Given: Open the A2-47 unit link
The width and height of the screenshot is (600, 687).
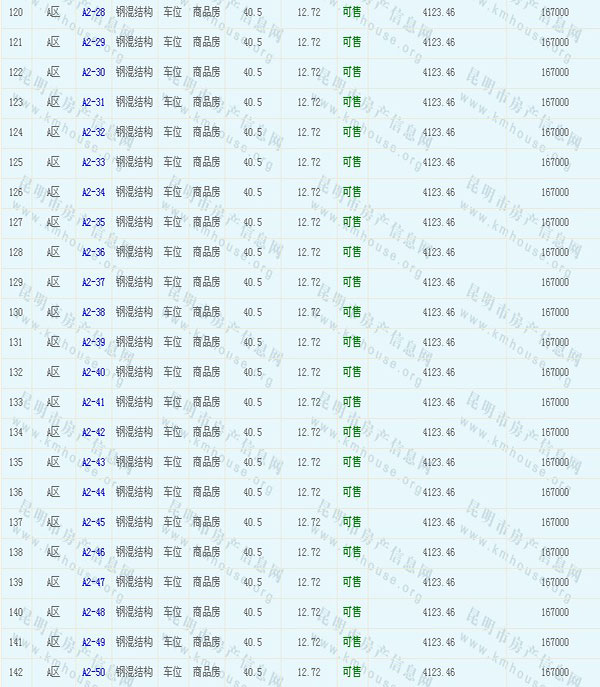Looking at the screenshot, I should pyautogui.click(x=93, y=582).
